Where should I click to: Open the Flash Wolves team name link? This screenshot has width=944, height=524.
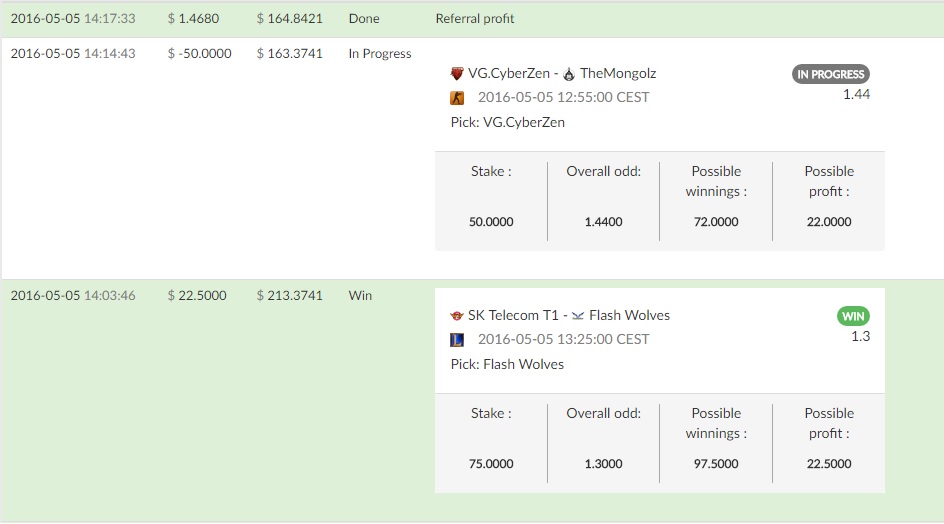tap(629, 315)
